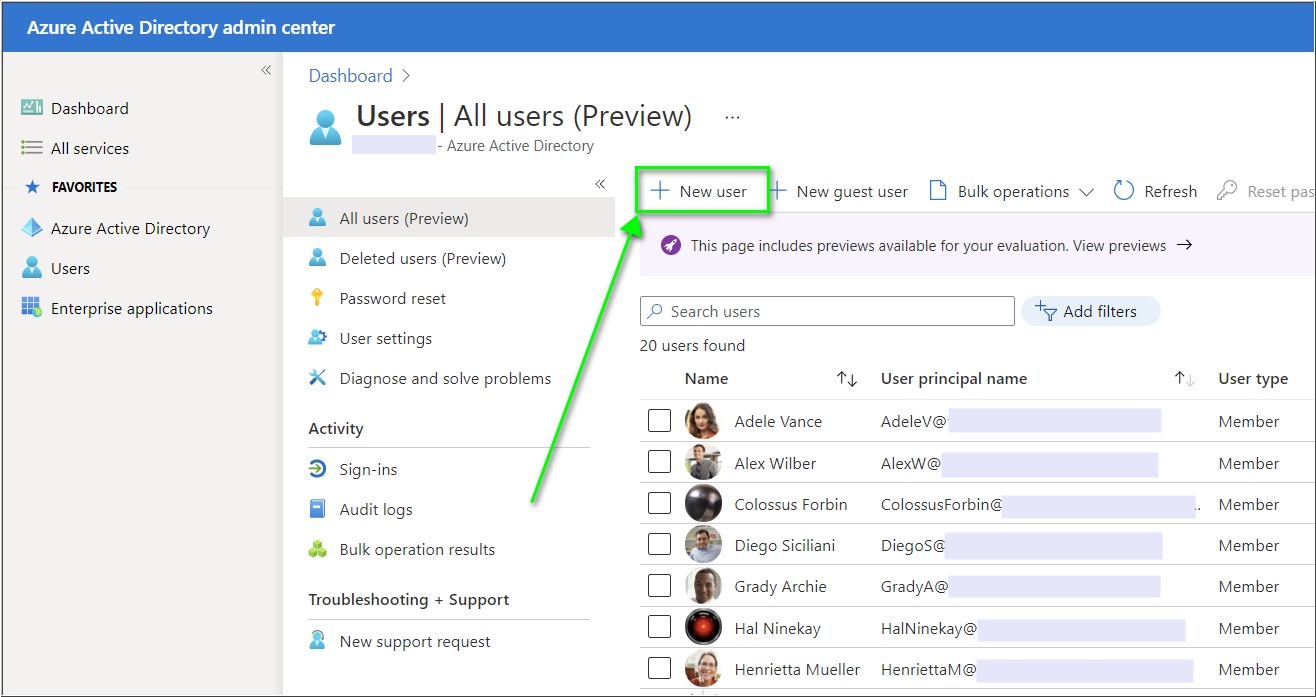Open Deleted users (Preview) menu item
1316x697 pixels.
(449, 258)
